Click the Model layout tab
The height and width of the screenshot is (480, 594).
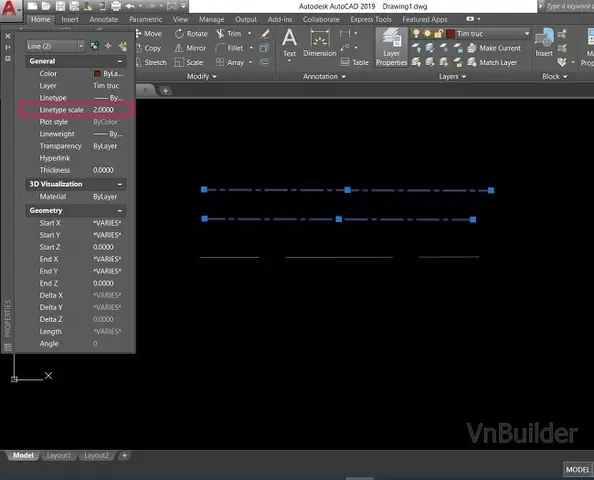point(23,455)
